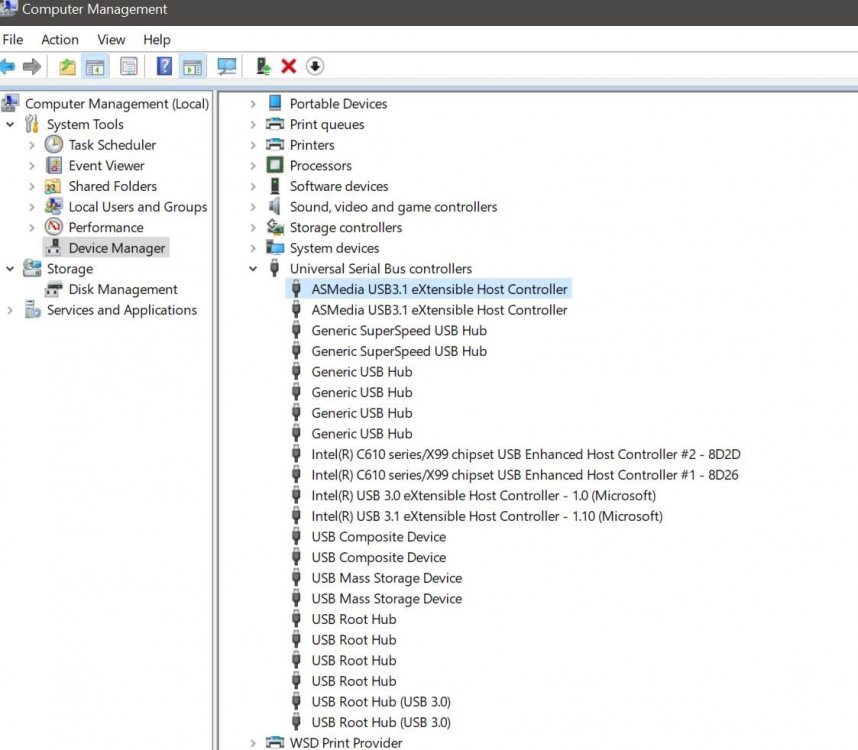Click the Processors chip icon
This screenshot has width=858, height=750.
pos(275,165)
